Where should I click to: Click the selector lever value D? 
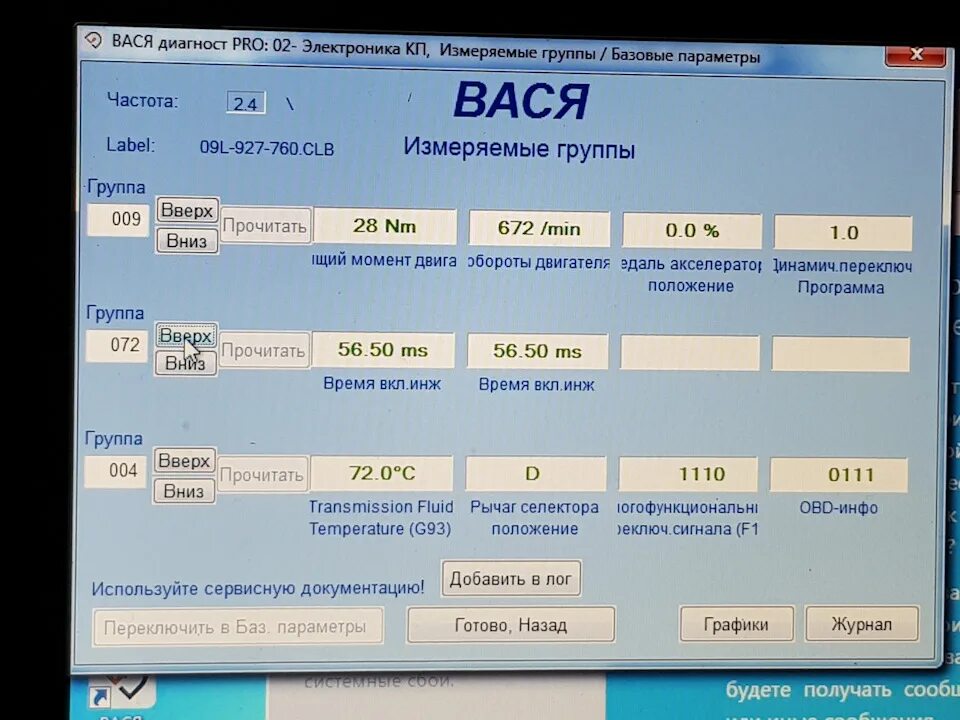(x=536, y=474)
